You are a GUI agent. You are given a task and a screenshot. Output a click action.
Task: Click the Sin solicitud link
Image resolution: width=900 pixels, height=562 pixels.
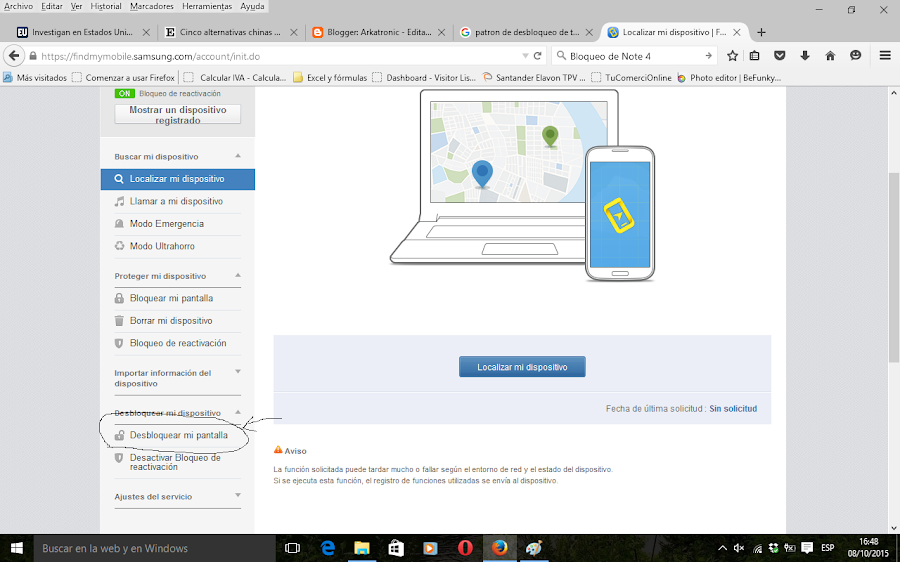tap(733, 409)
